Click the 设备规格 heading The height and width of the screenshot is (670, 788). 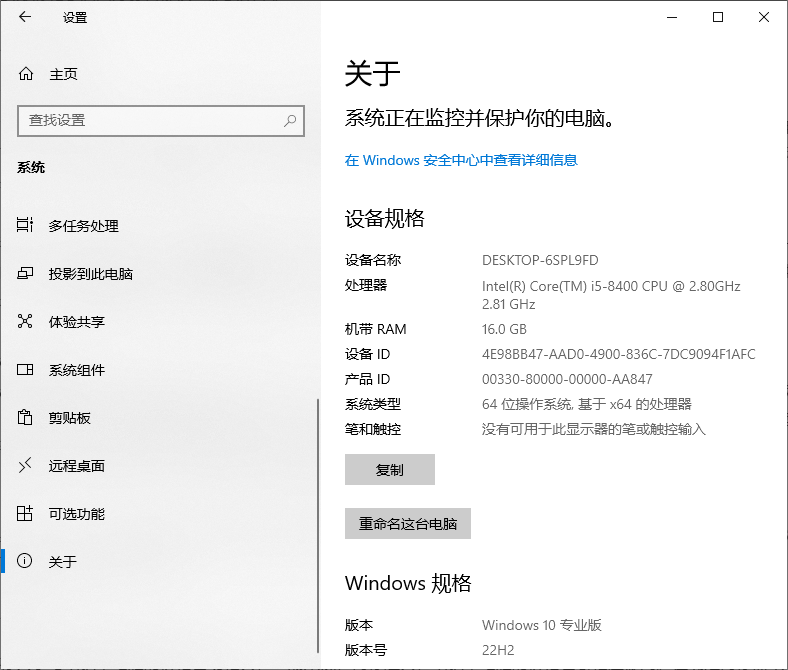tap(384, 219)
